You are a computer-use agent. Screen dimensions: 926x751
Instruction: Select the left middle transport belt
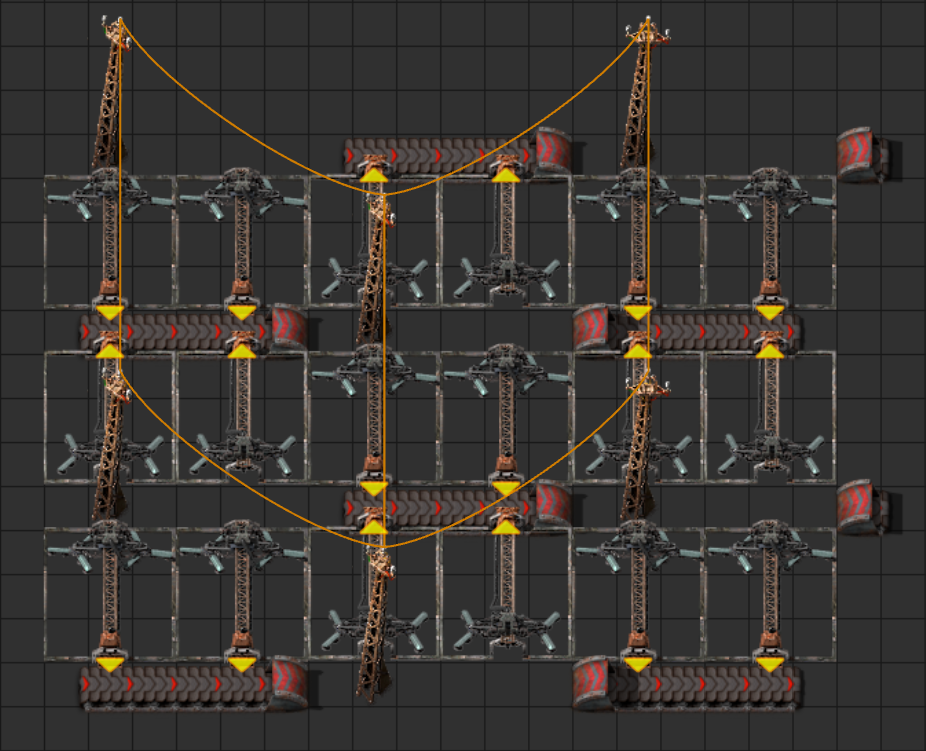click(x=175, y=333)
